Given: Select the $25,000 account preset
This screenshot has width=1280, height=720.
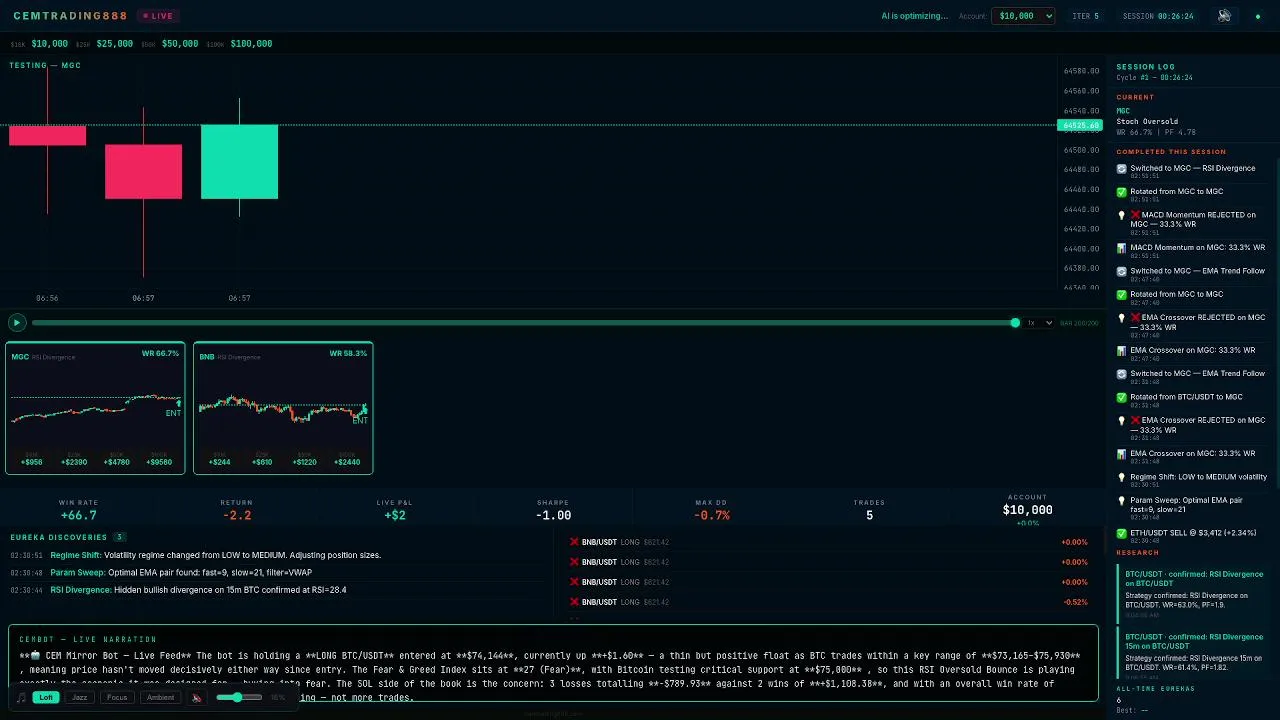Looking at the screenshot, I should [x=115, y=44].
